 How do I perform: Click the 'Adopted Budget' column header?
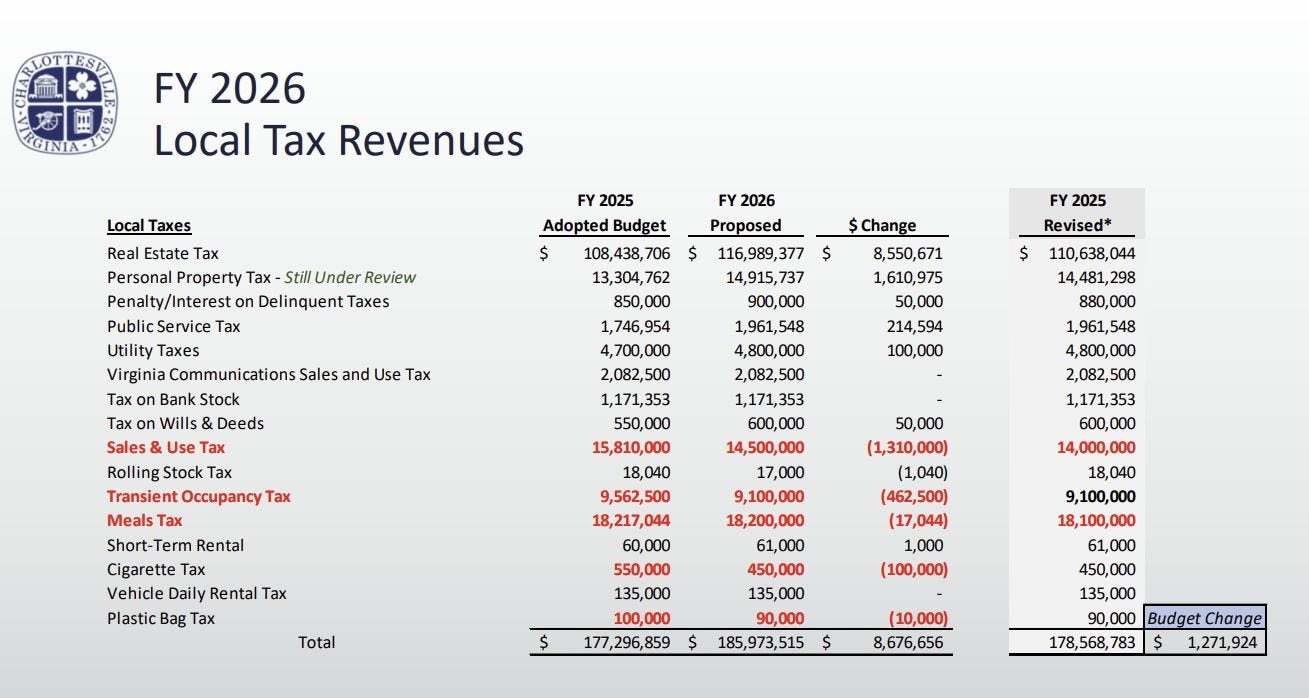pyautogui.click(x=605, y=225)
